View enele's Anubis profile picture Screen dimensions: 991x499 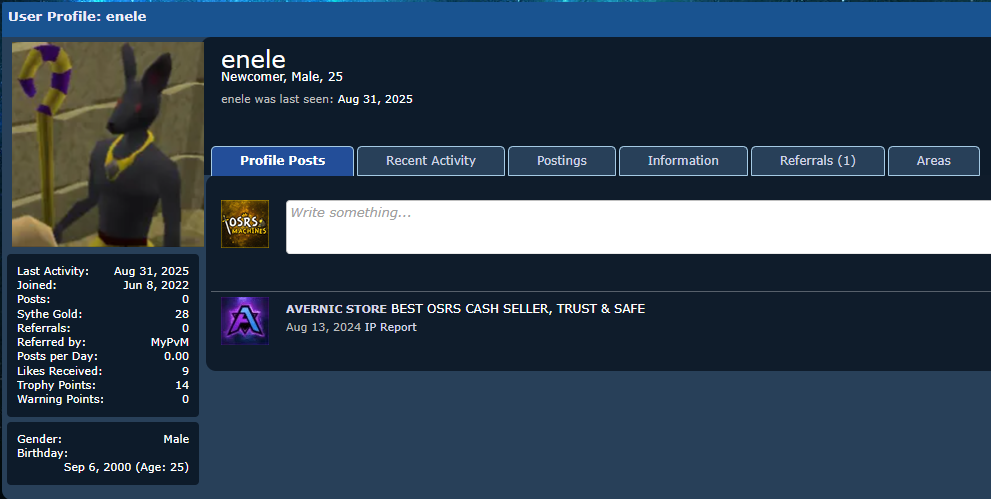click(x=107, y=144)
